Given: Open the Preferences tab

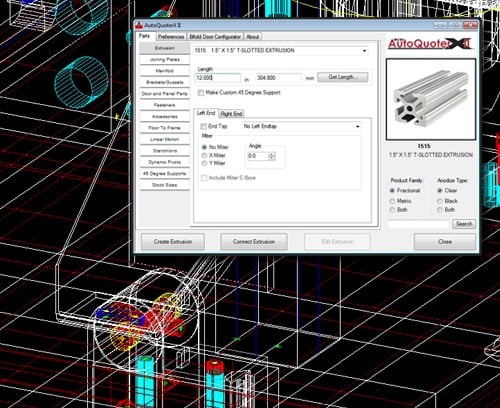Looking at the screenshot, I should point(171,37).
